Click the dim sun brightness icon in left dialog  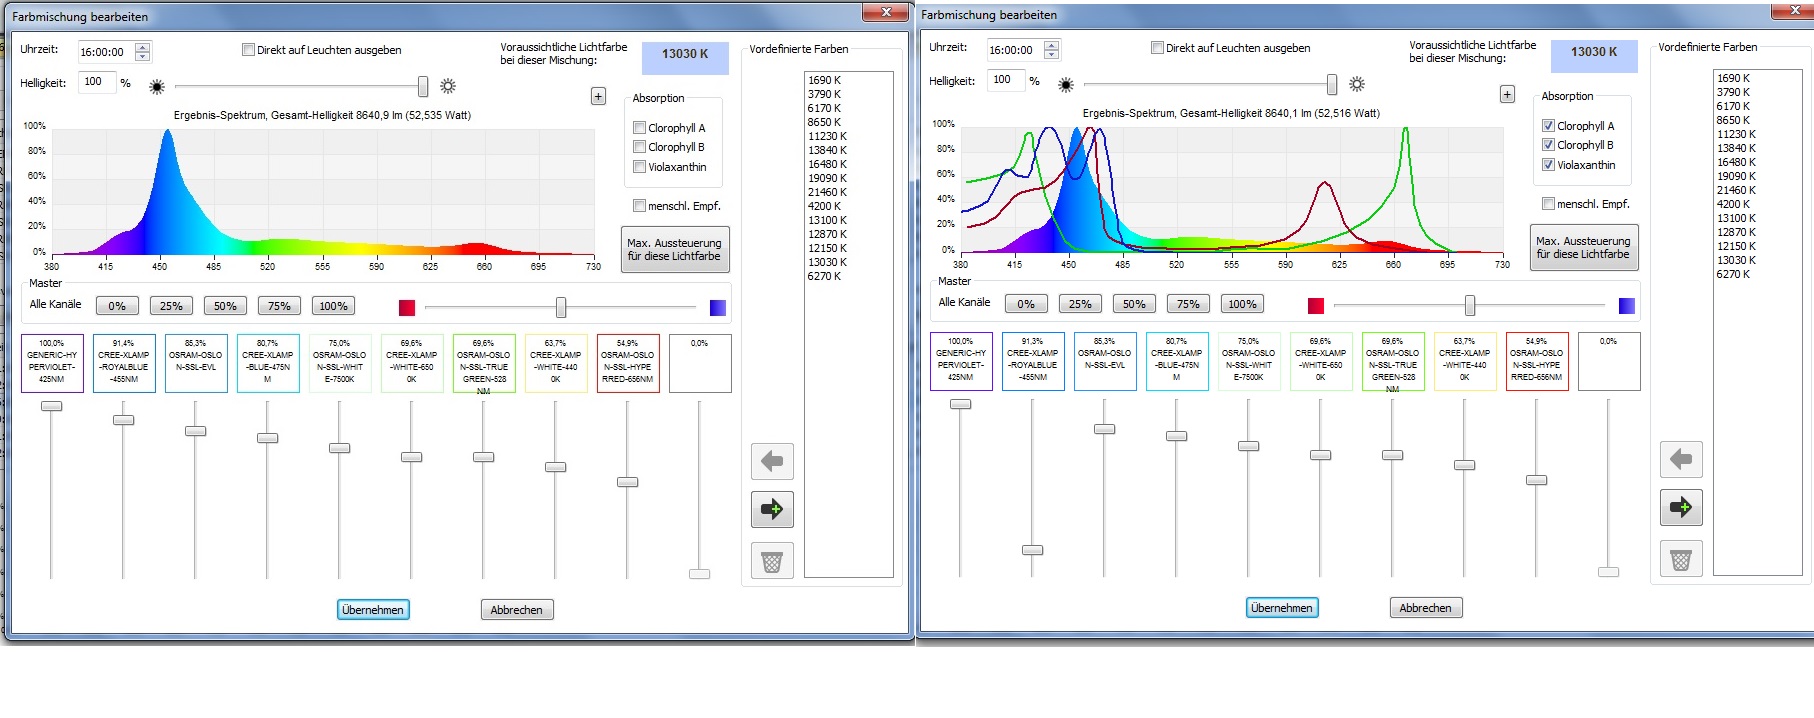[x=157, y=87]
